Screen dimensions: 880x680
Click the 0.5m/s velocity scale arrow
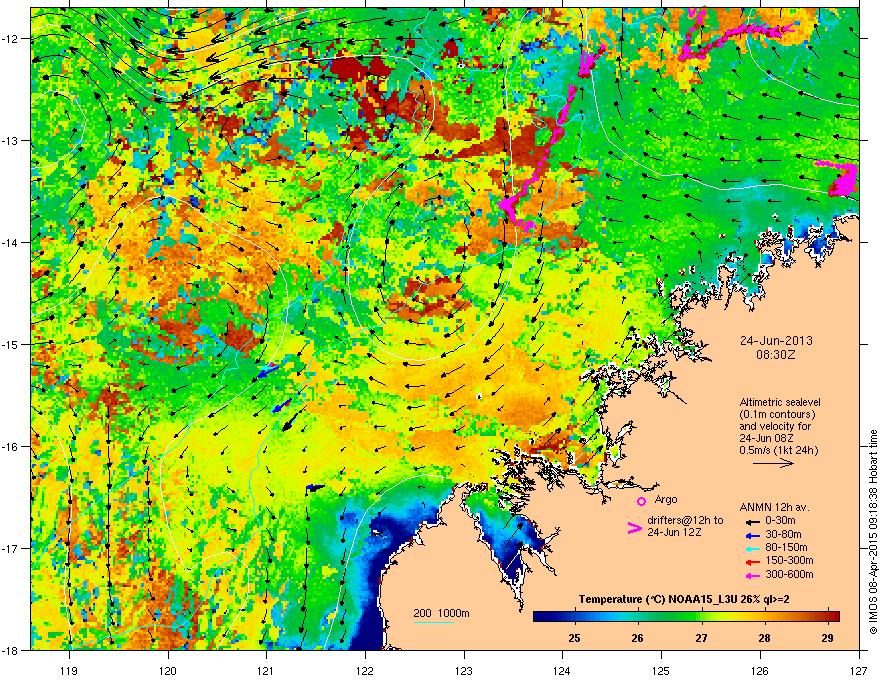tap(773, 463)
